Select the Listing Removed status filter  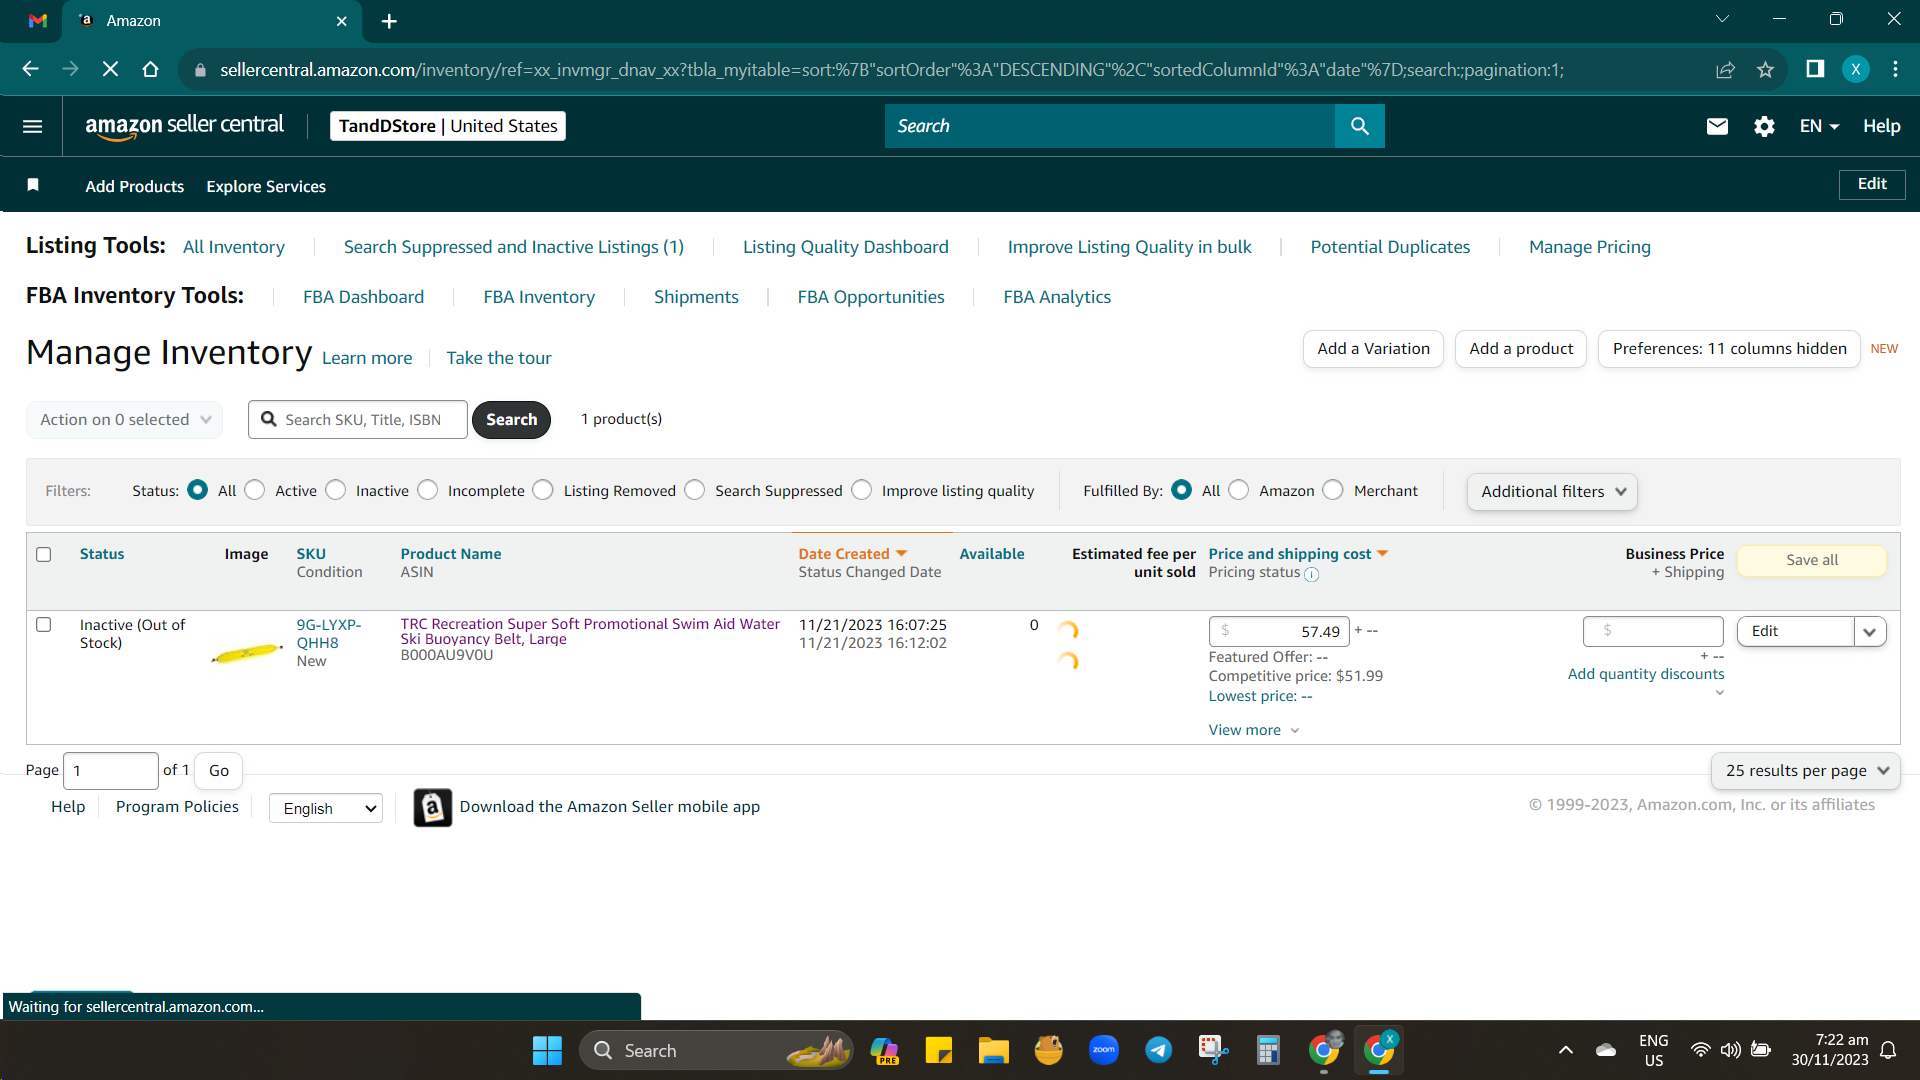coord(543,490)
